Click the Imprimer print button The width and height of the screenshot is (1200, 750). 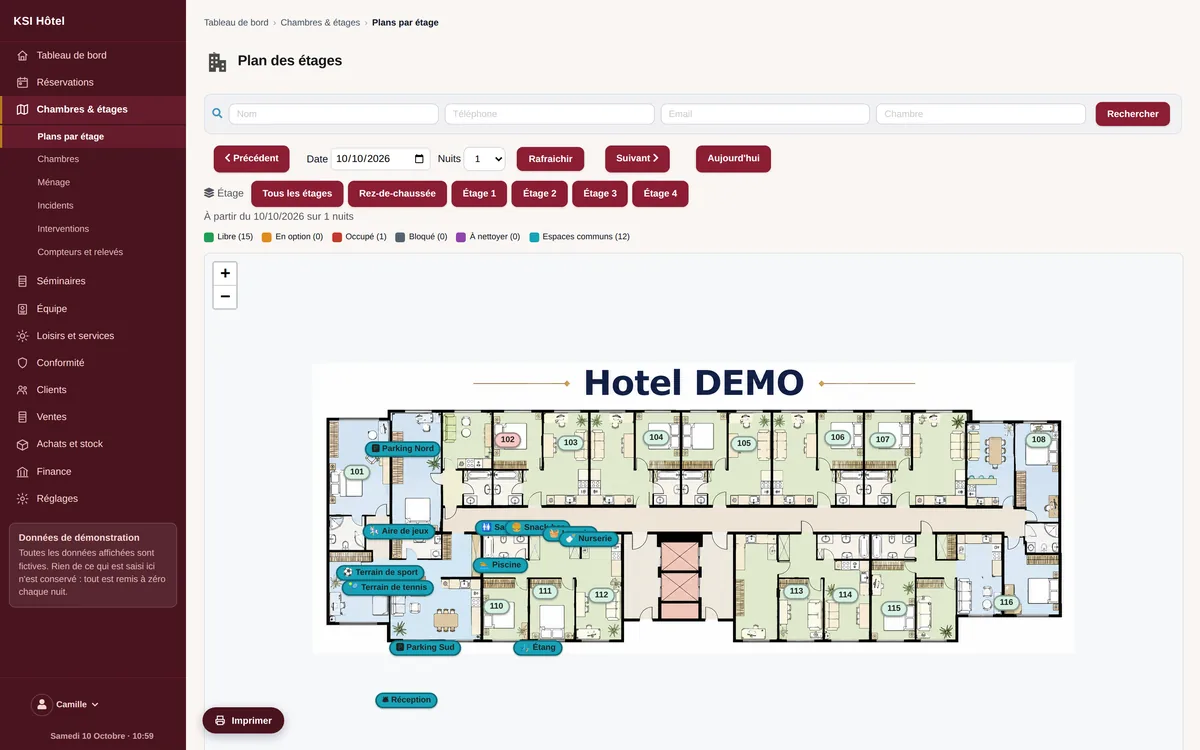[243, 721]
